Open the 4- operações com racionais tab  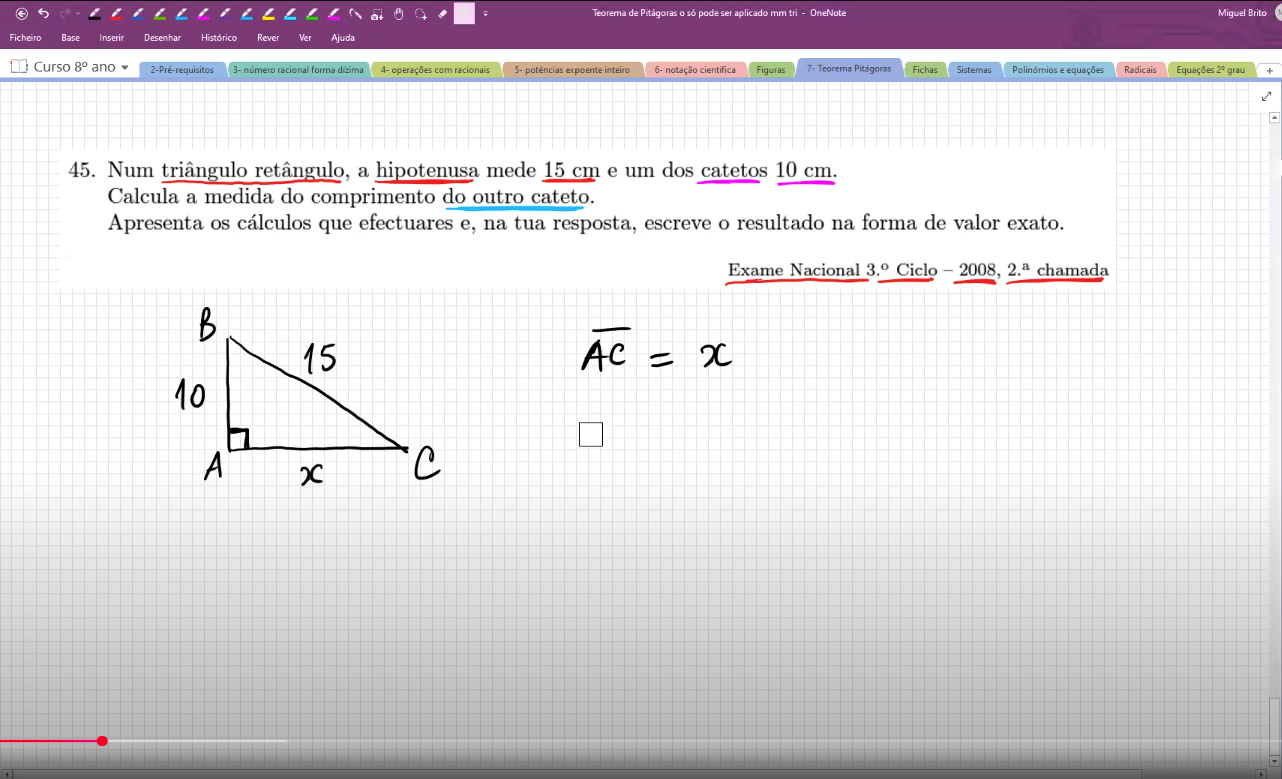435,70
